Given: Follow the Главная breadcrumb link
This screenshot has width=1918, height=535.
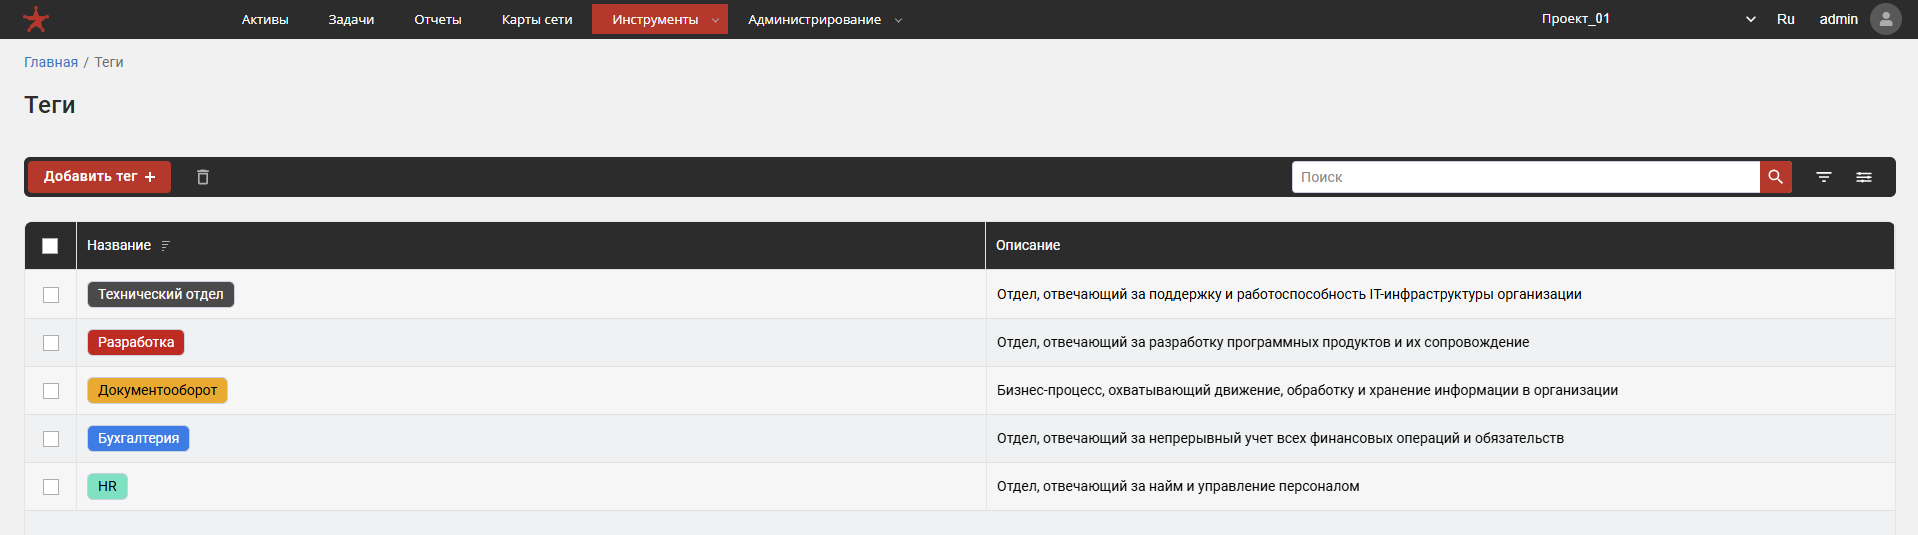Looking at the screenshot, I should (x=51, y=62).
